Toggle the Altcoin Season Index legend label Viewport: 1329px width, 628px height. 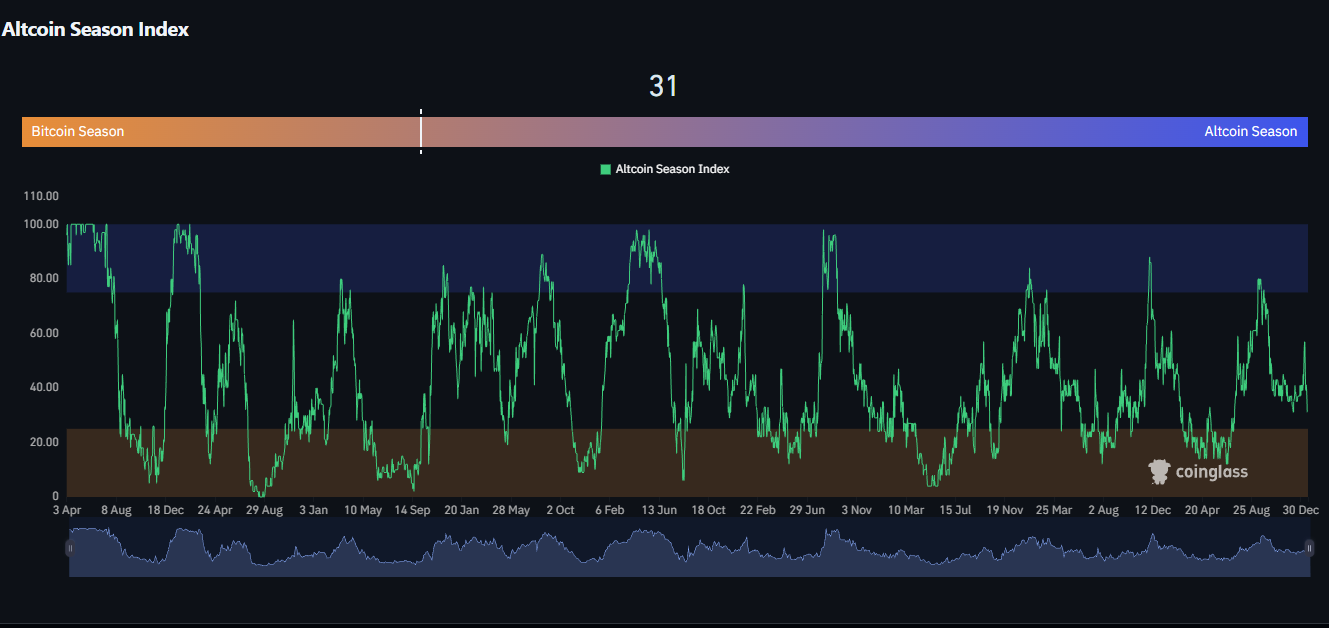click(672, 169)
